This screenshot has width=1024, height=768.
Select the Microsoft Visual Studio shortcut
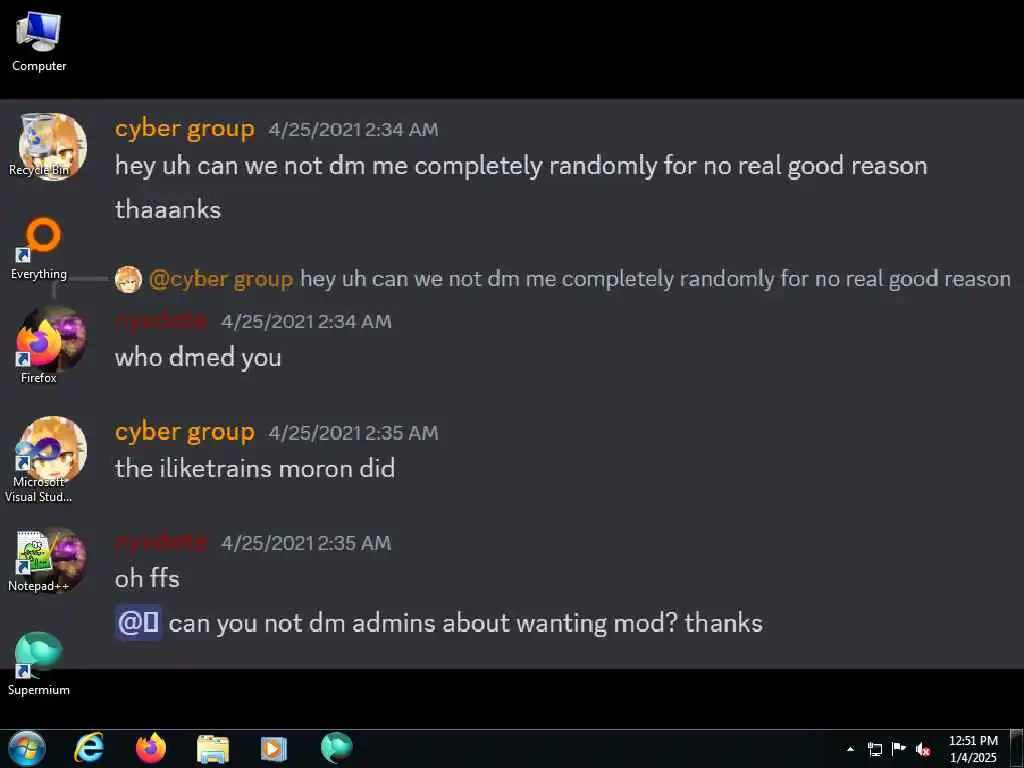(x=39, y=470)
